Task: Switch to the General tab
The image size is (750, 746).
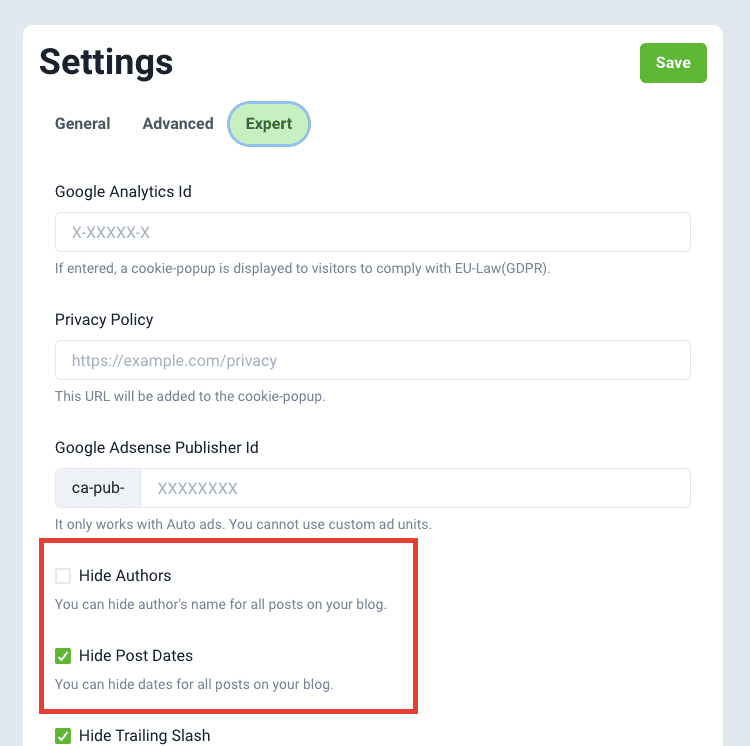Action: point(83,124)
